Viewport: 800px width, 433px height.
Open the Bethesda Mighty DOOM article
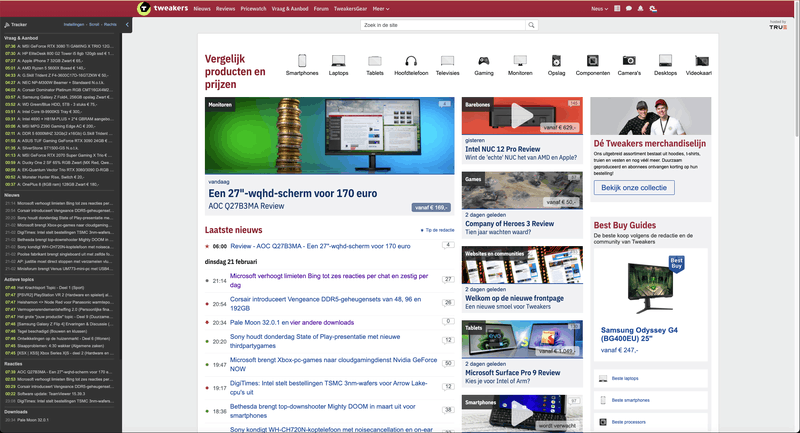click(322, 411)
